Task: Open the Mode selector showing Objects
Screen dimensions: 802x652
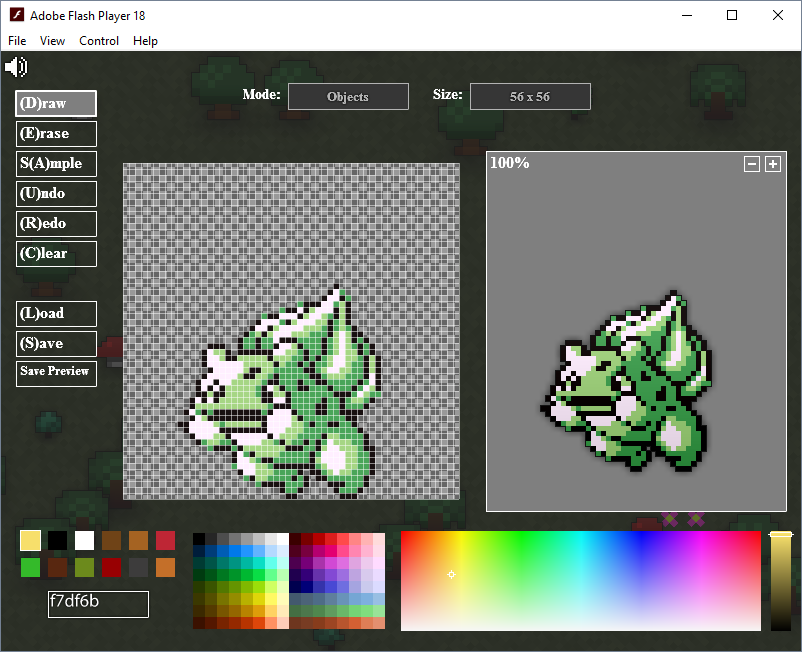Action: [x=348, y=97]
